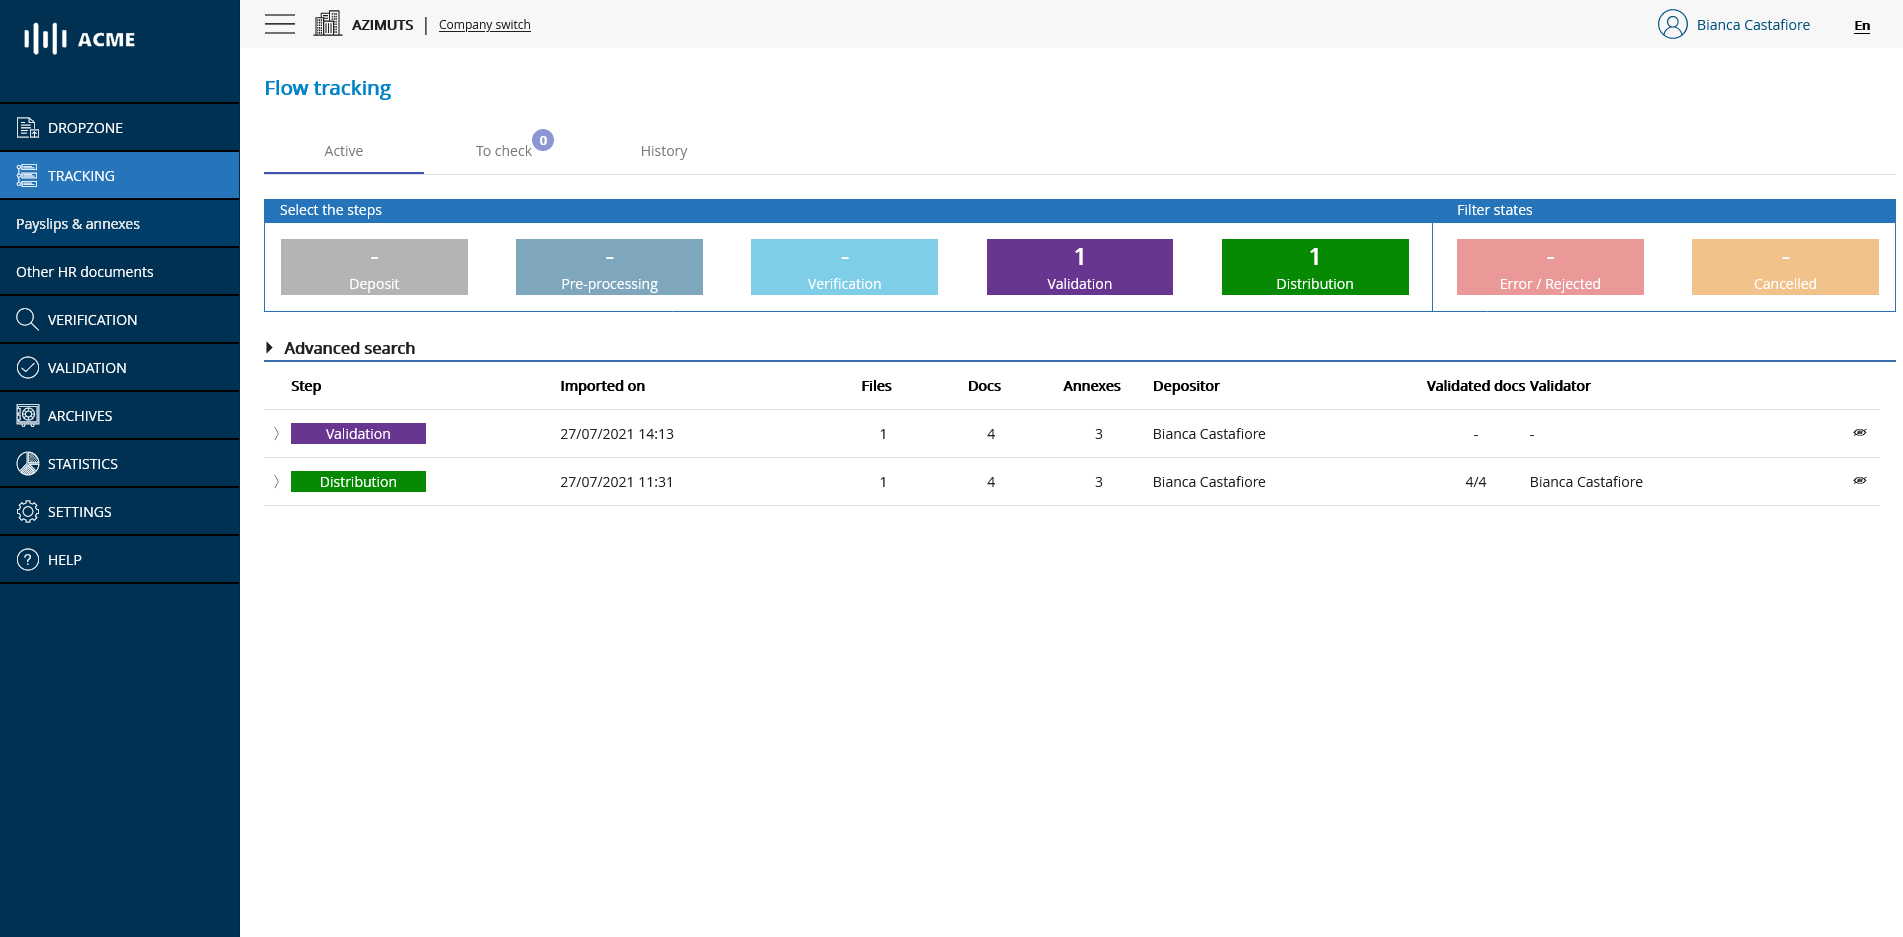
Task: Show the Distribution row document details
Action: click(1859, 480)
